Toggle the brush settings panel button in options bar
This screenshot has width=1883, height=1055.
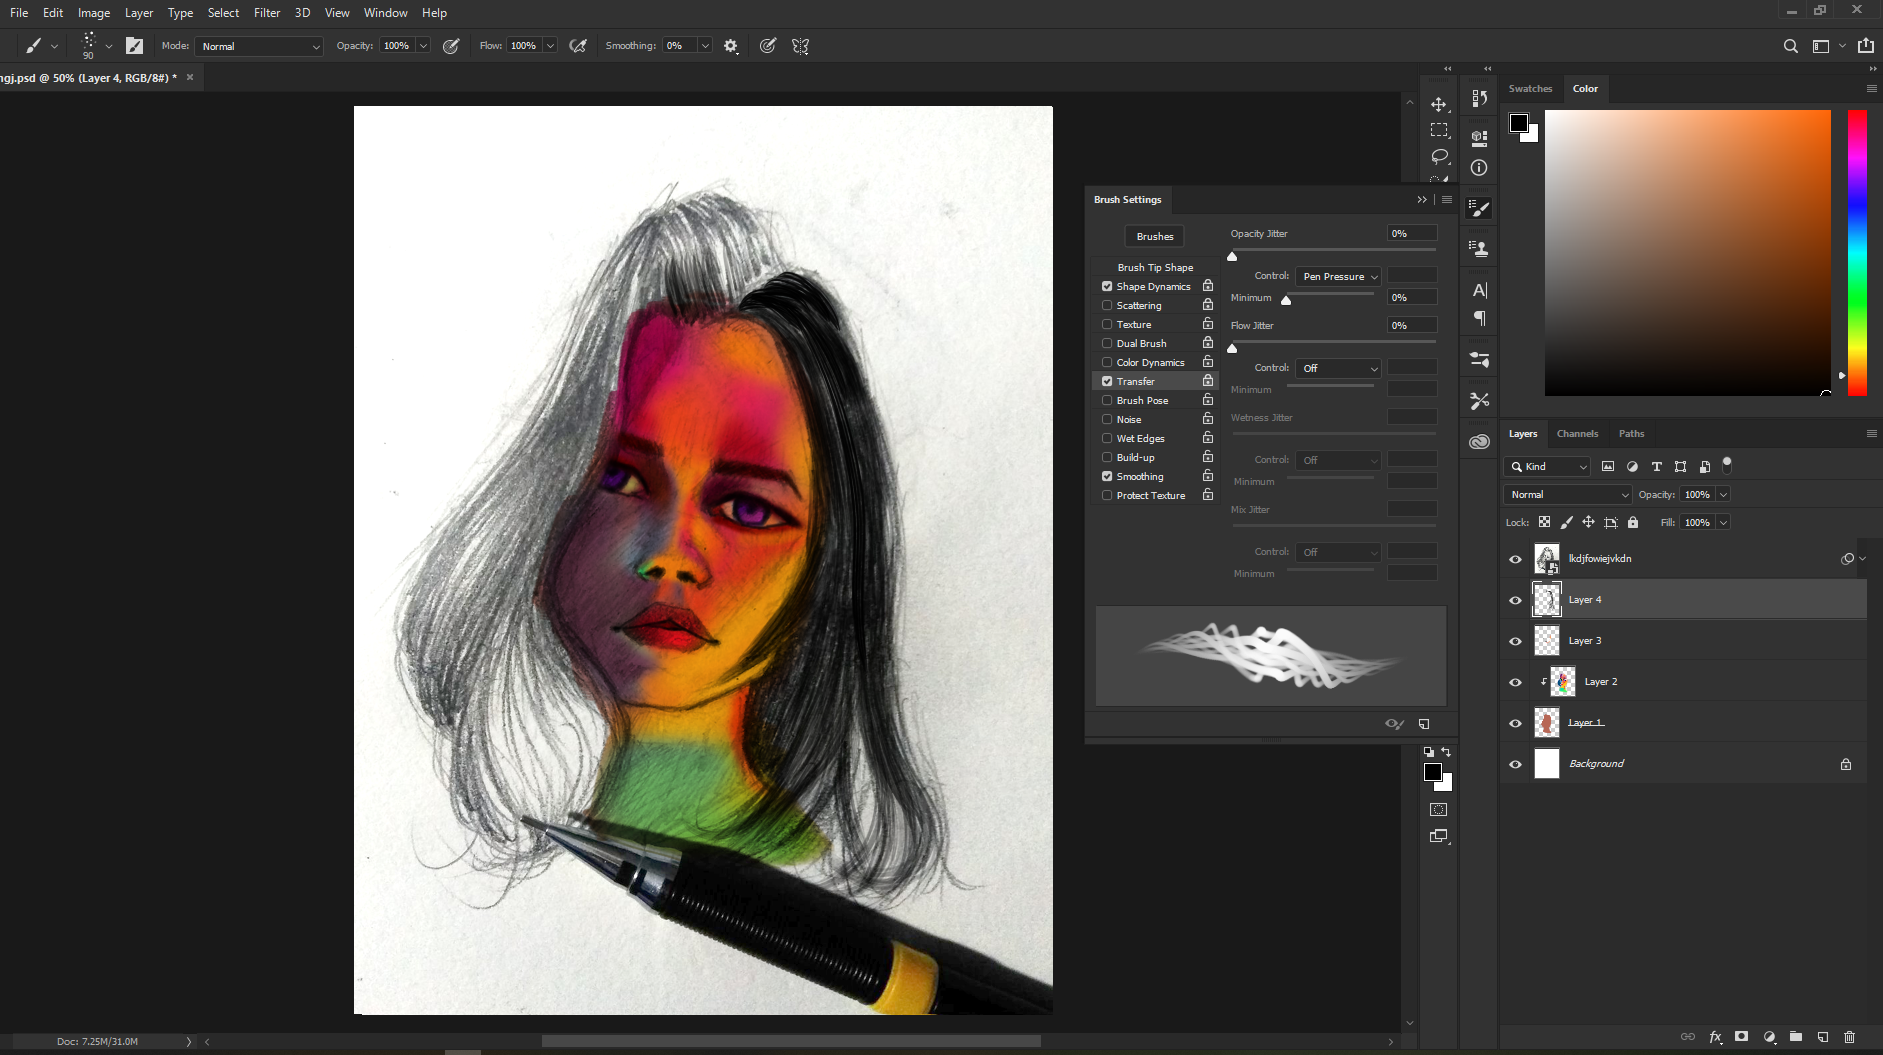[134, 46]
